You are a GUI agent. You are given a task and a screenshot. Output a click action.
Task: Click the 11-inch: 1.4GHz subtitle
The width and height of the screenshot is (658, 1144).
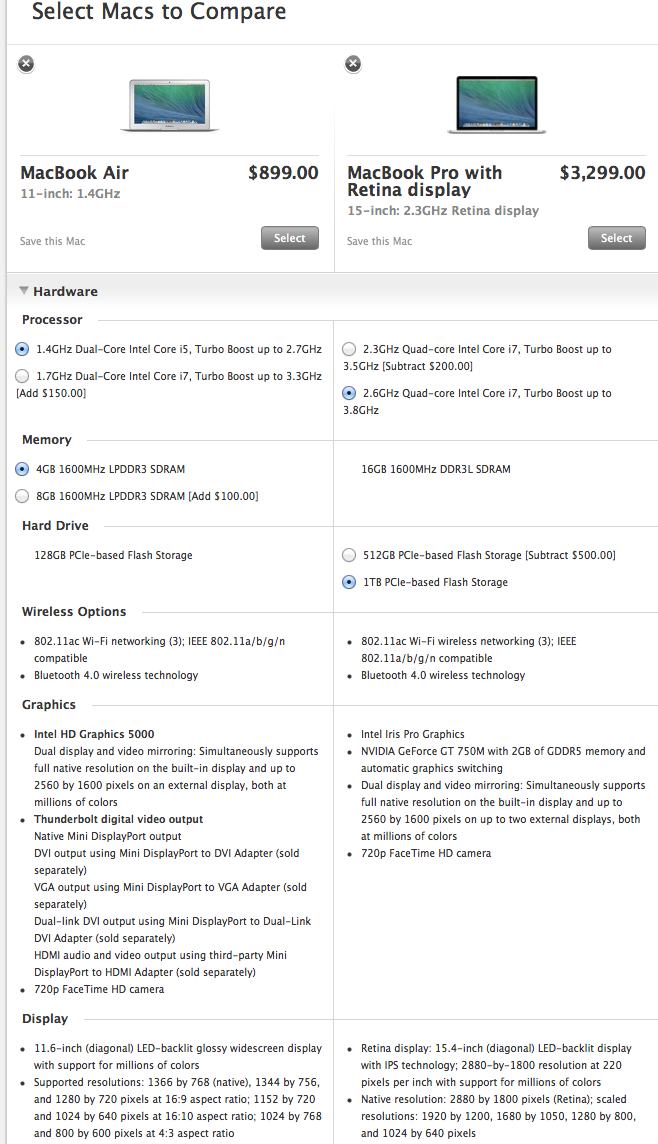coord(70,194)
